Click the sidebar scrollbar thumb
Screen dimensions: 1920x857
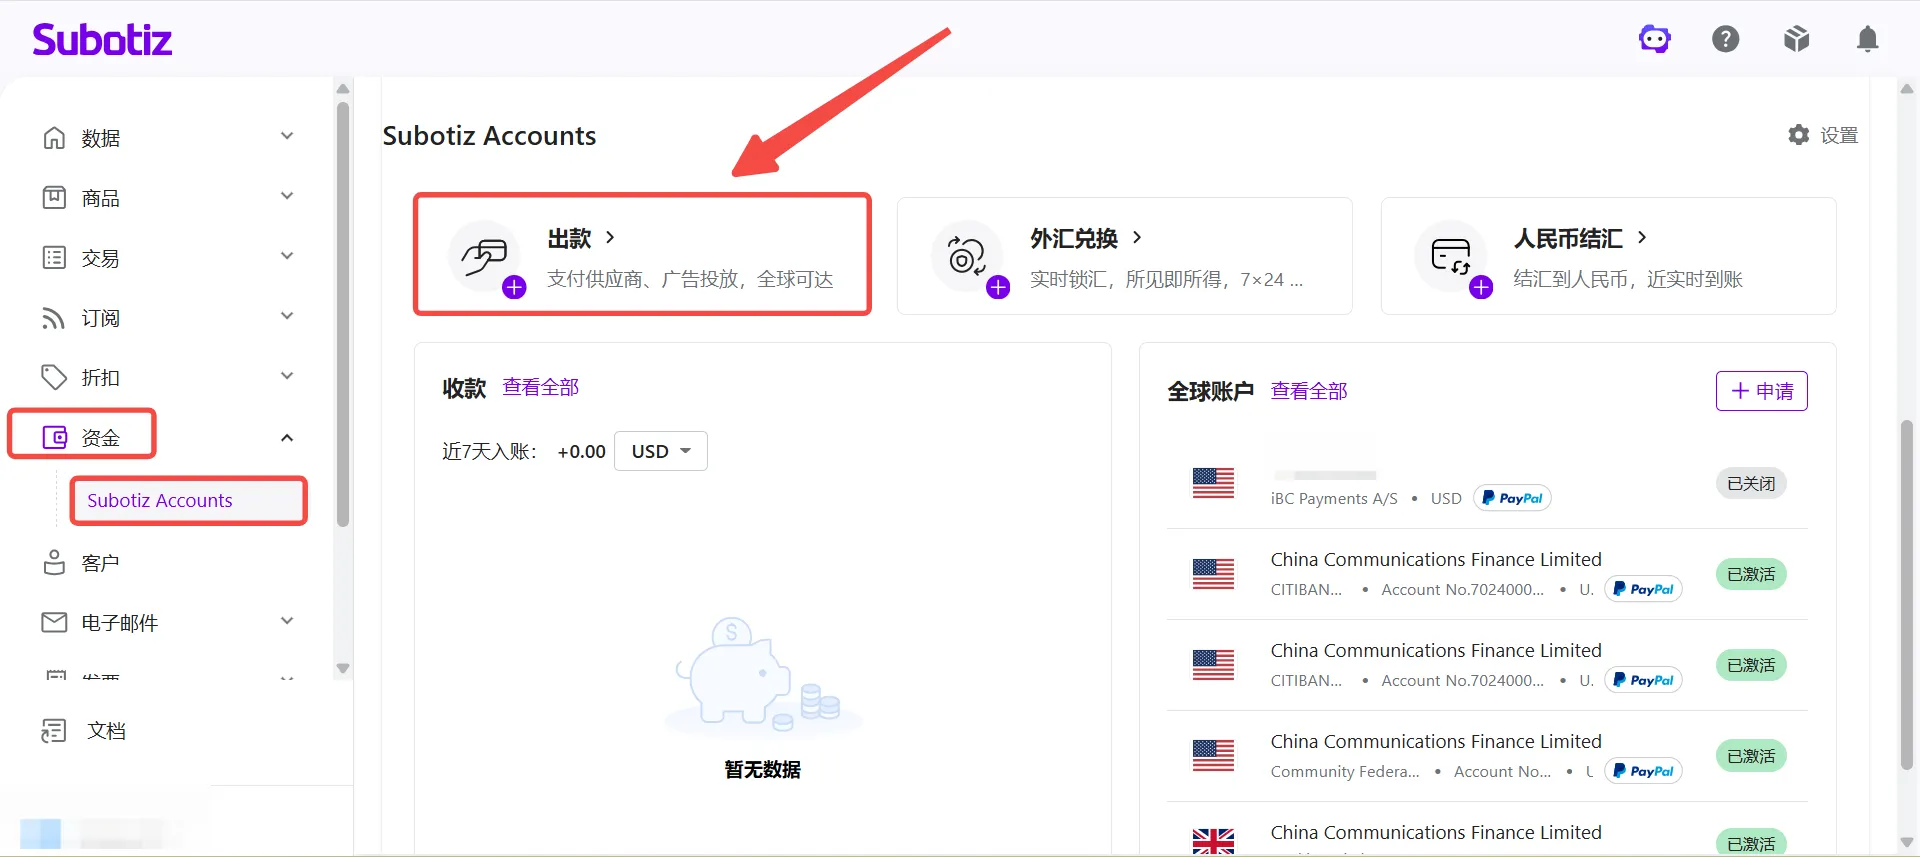coord(343,312)
